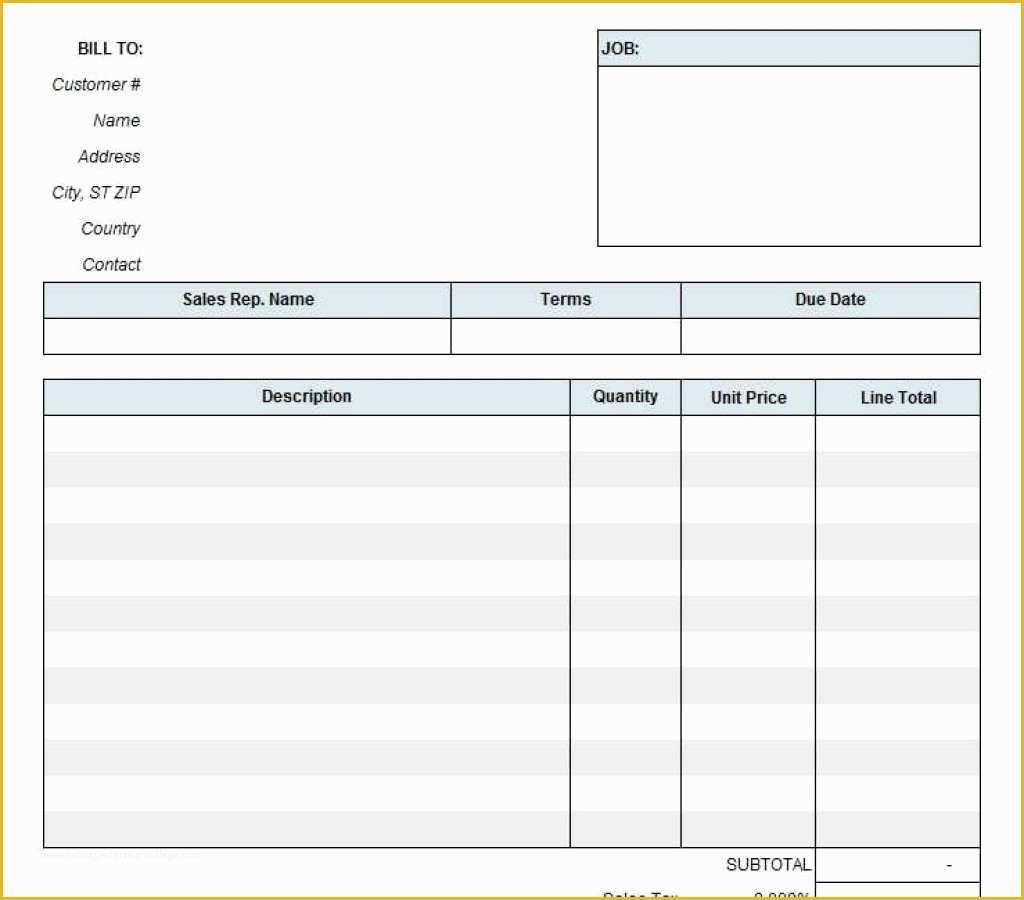The image size is (1024, 900).
Task: Click the empty cell under Terms
Action: (x=566, y=336)
